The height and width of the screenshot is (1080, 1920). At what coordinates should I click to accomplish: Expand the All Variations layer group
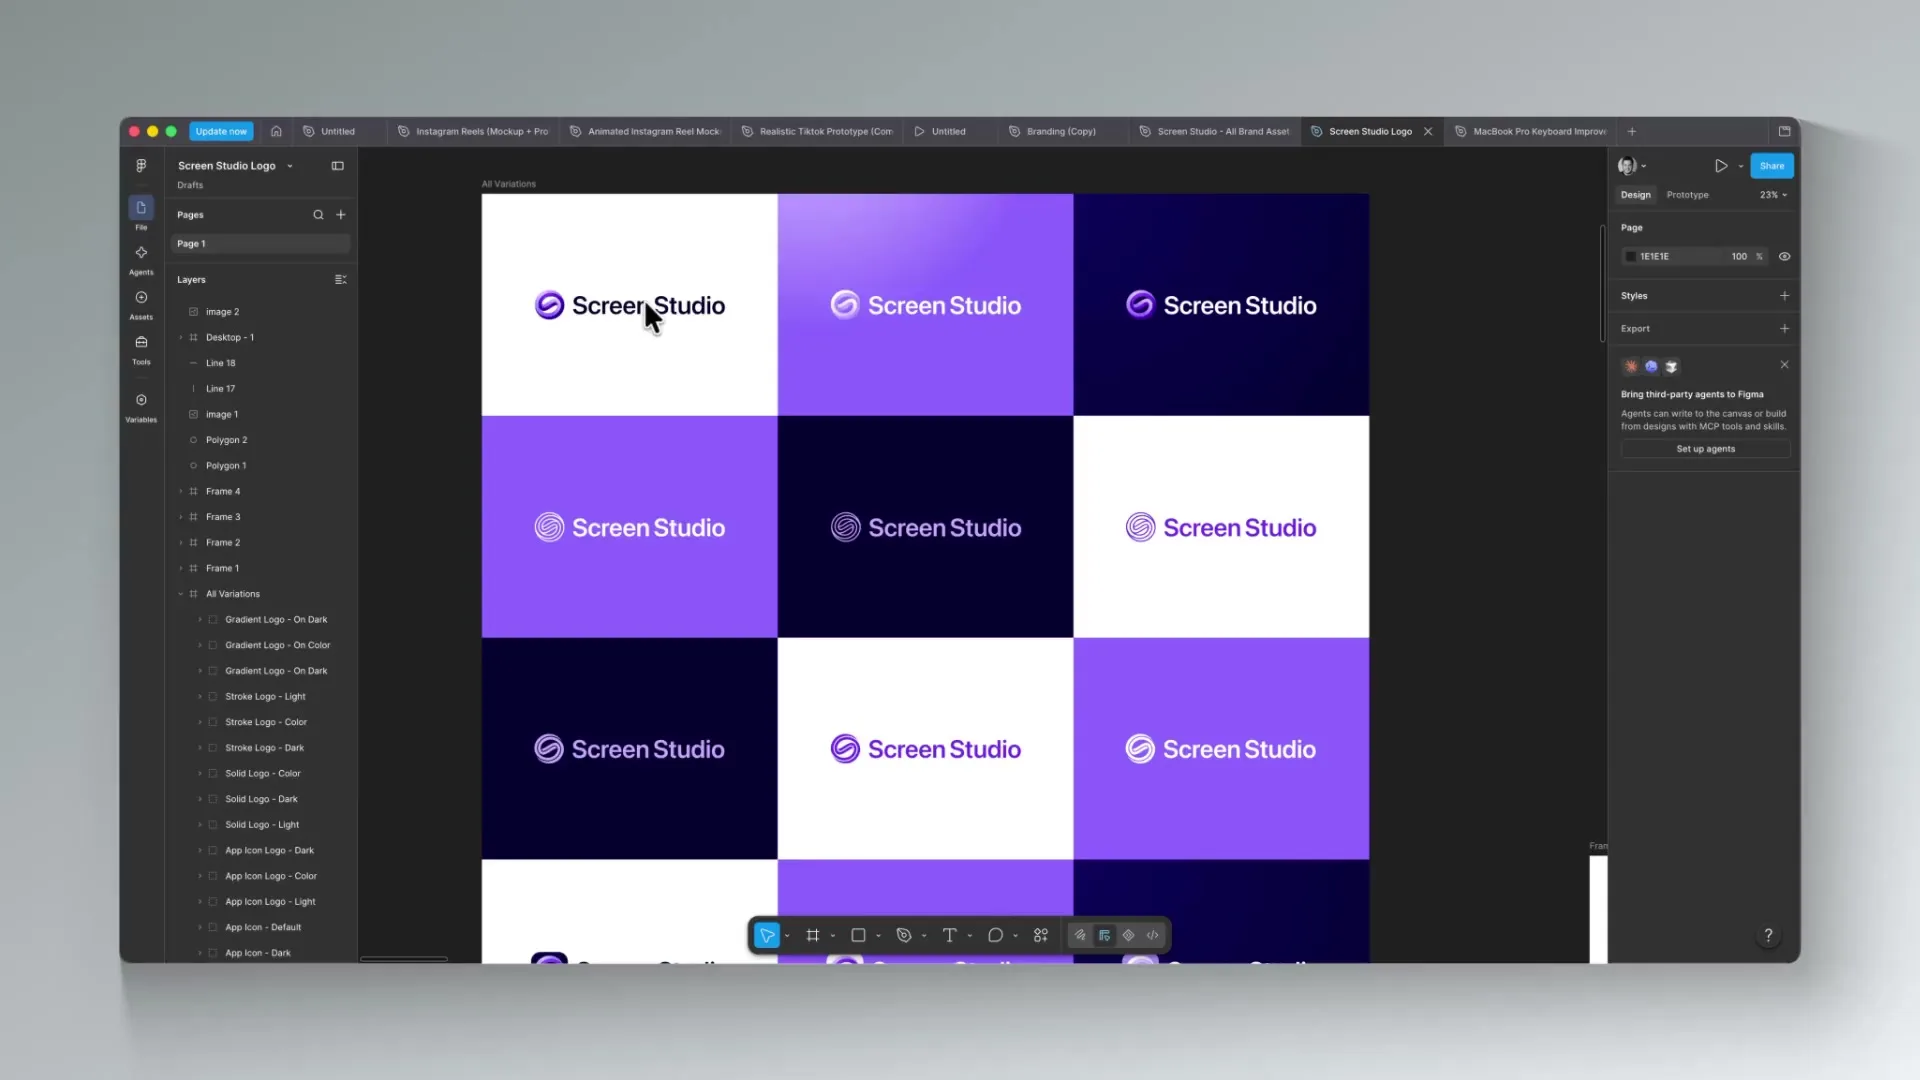point(181,594)
